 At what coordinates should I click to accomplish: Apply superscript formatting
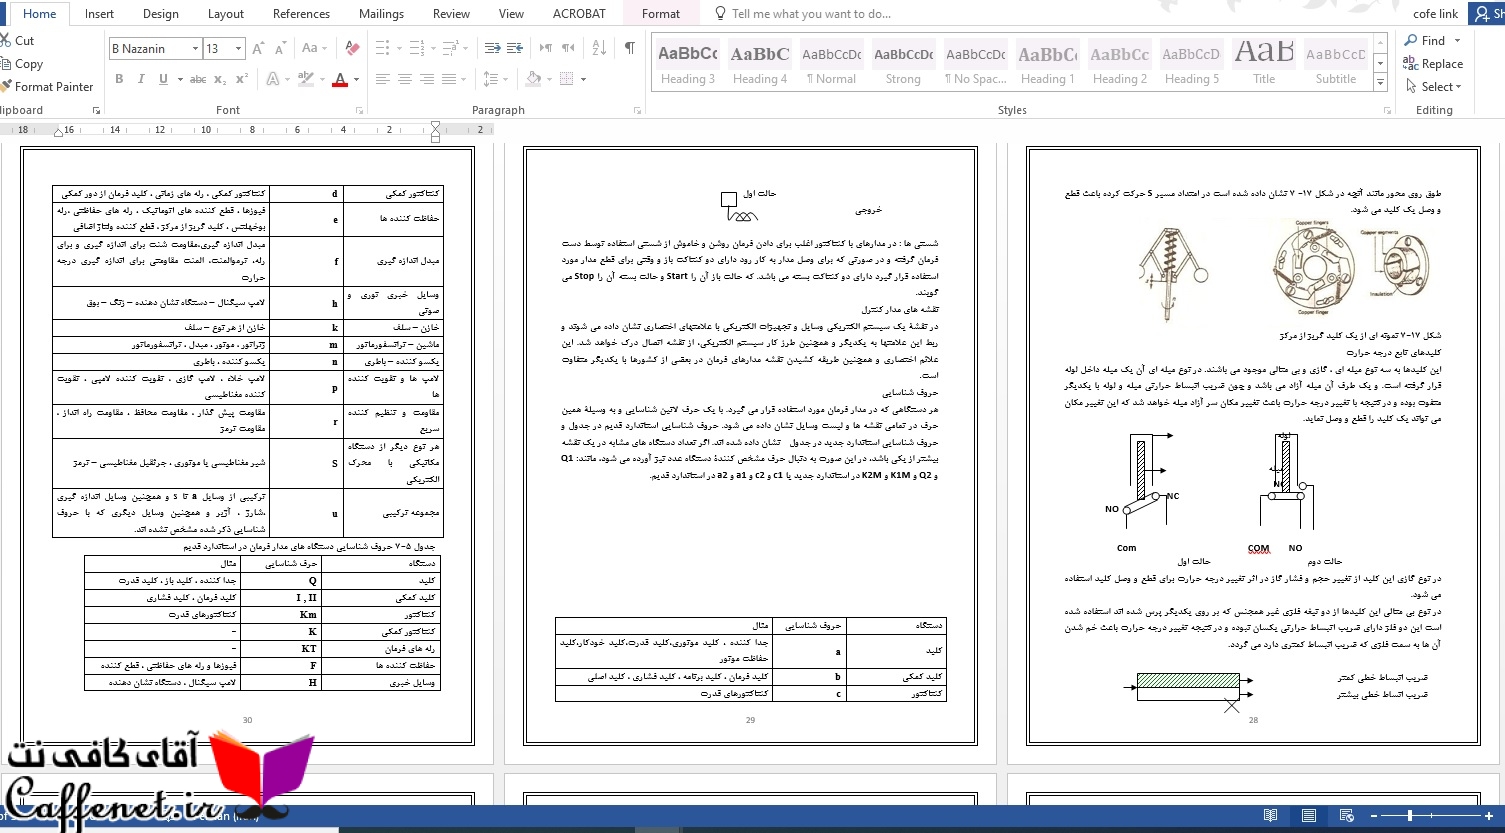coord(243,79)
